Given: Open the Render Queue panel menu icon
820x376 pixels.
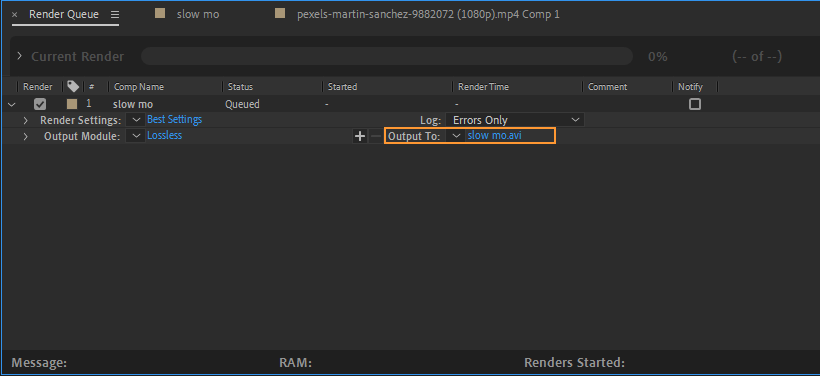Looking at the screenshot, I should point(115,15).
